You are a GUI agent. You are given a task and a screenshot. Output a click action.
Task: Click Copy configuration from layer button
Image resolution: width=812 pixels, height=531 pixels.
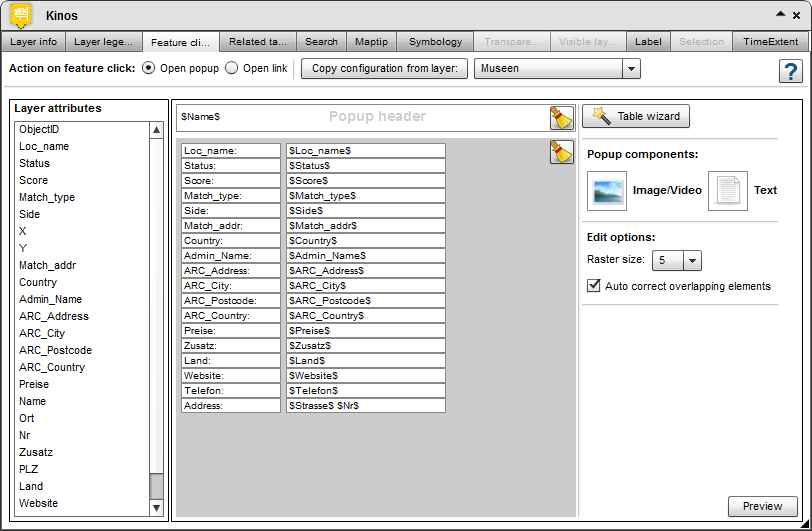[385, 68]
